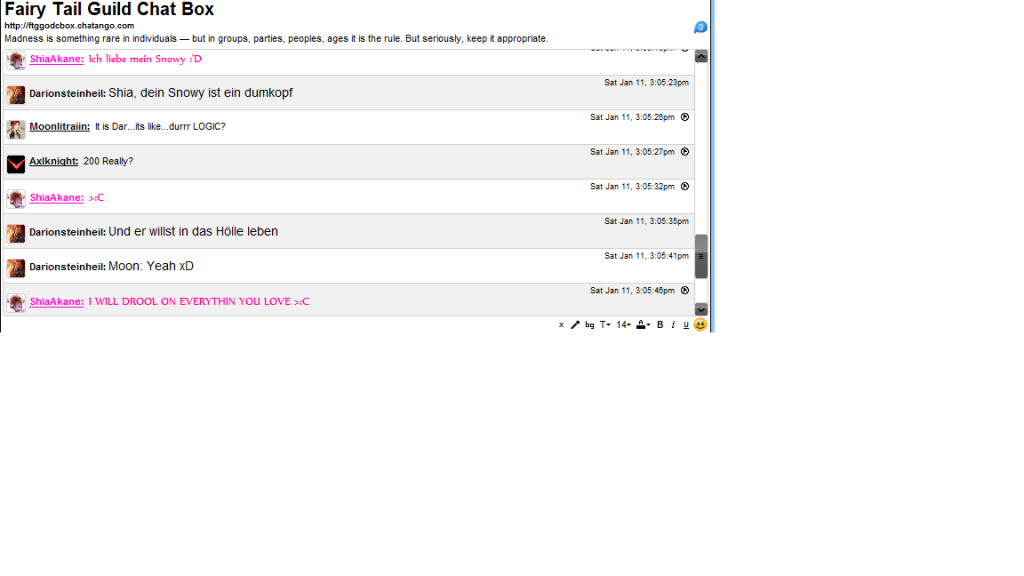
Task: Click the name color pen icon
Action: pyautogui.click(x=575, y=325)
